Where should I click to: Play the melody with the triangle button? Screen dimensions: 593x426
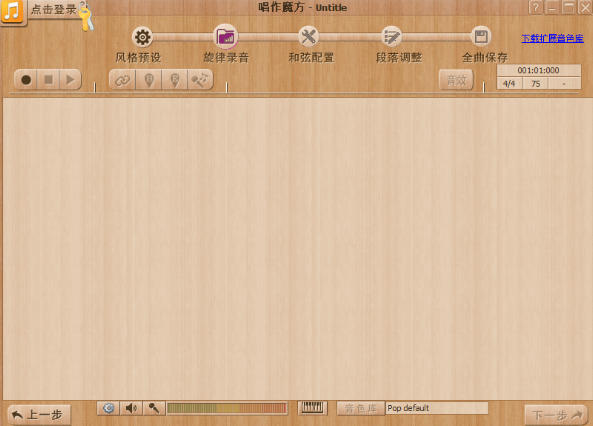[x=70, y=80]
